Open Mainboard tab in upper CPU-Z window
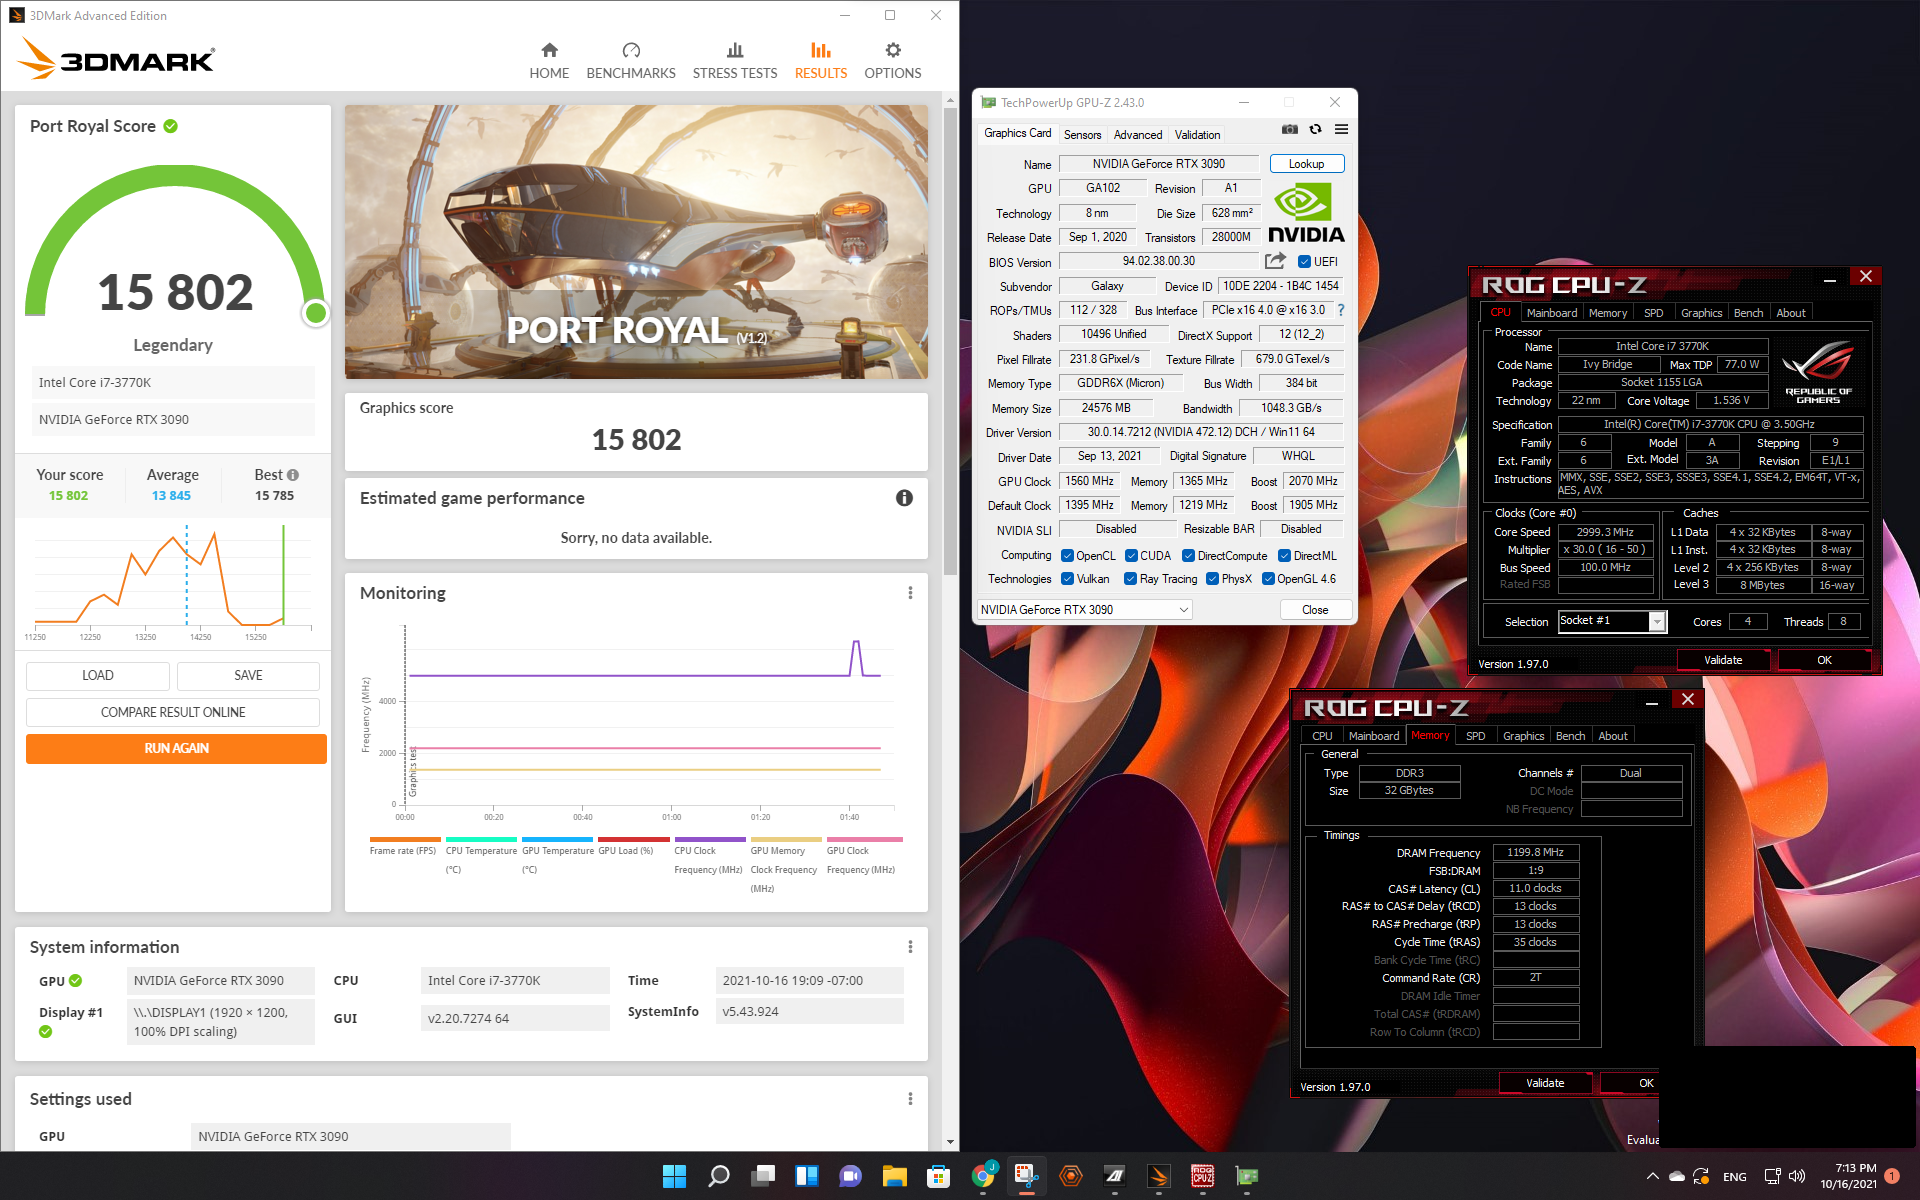Screen dimensions: 1920x1200 point(1551,313)
